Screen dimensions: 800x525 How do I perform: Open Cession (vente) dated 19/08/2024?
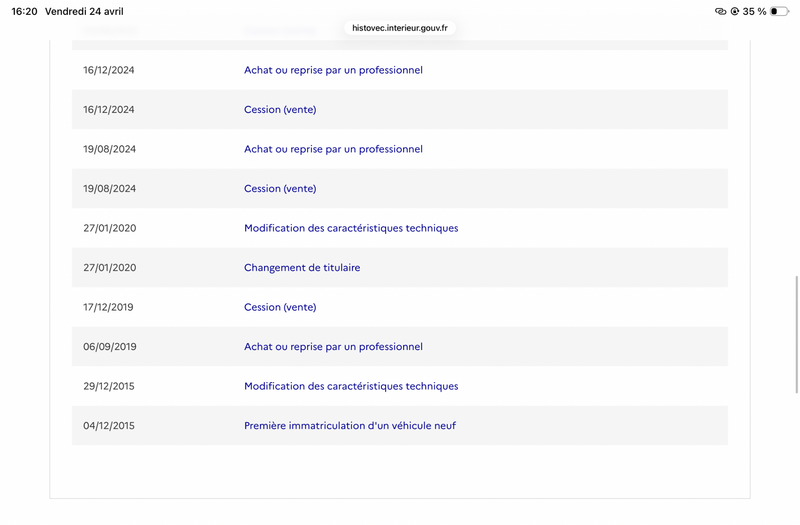pyautogui.click(x=280, y=188)
